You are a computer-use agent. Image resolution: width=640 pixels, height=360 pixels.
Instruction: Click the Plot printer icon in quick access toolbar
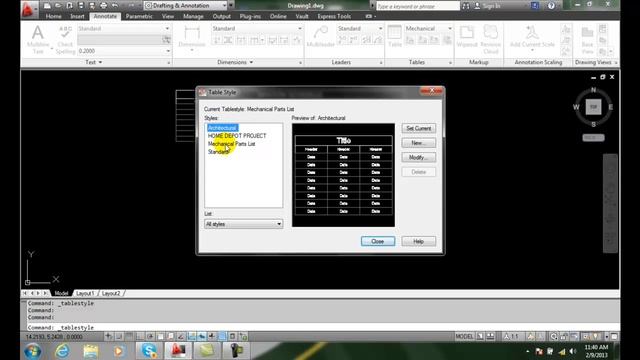[103, 6]
